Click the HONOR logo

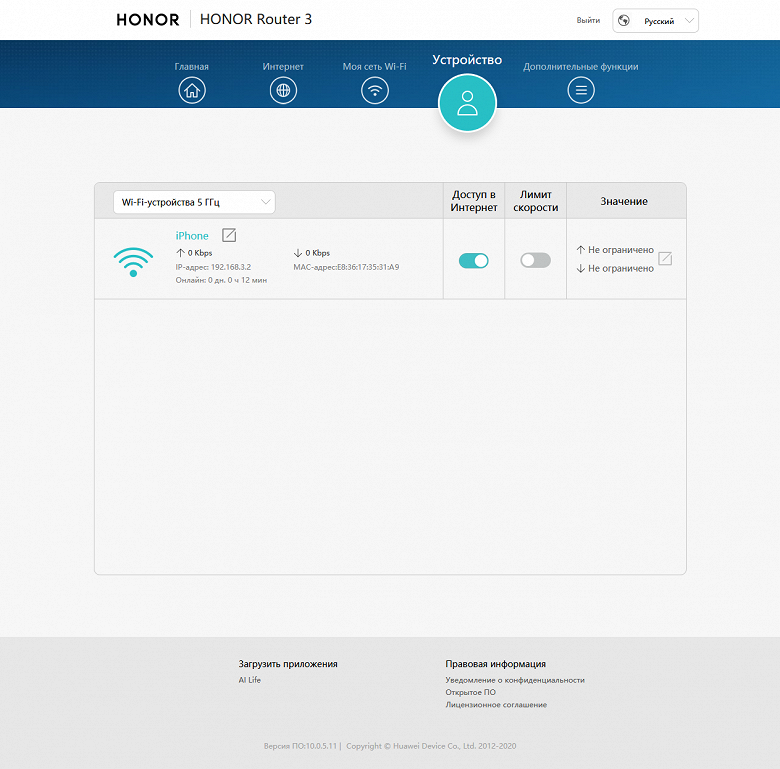[148, 19]
